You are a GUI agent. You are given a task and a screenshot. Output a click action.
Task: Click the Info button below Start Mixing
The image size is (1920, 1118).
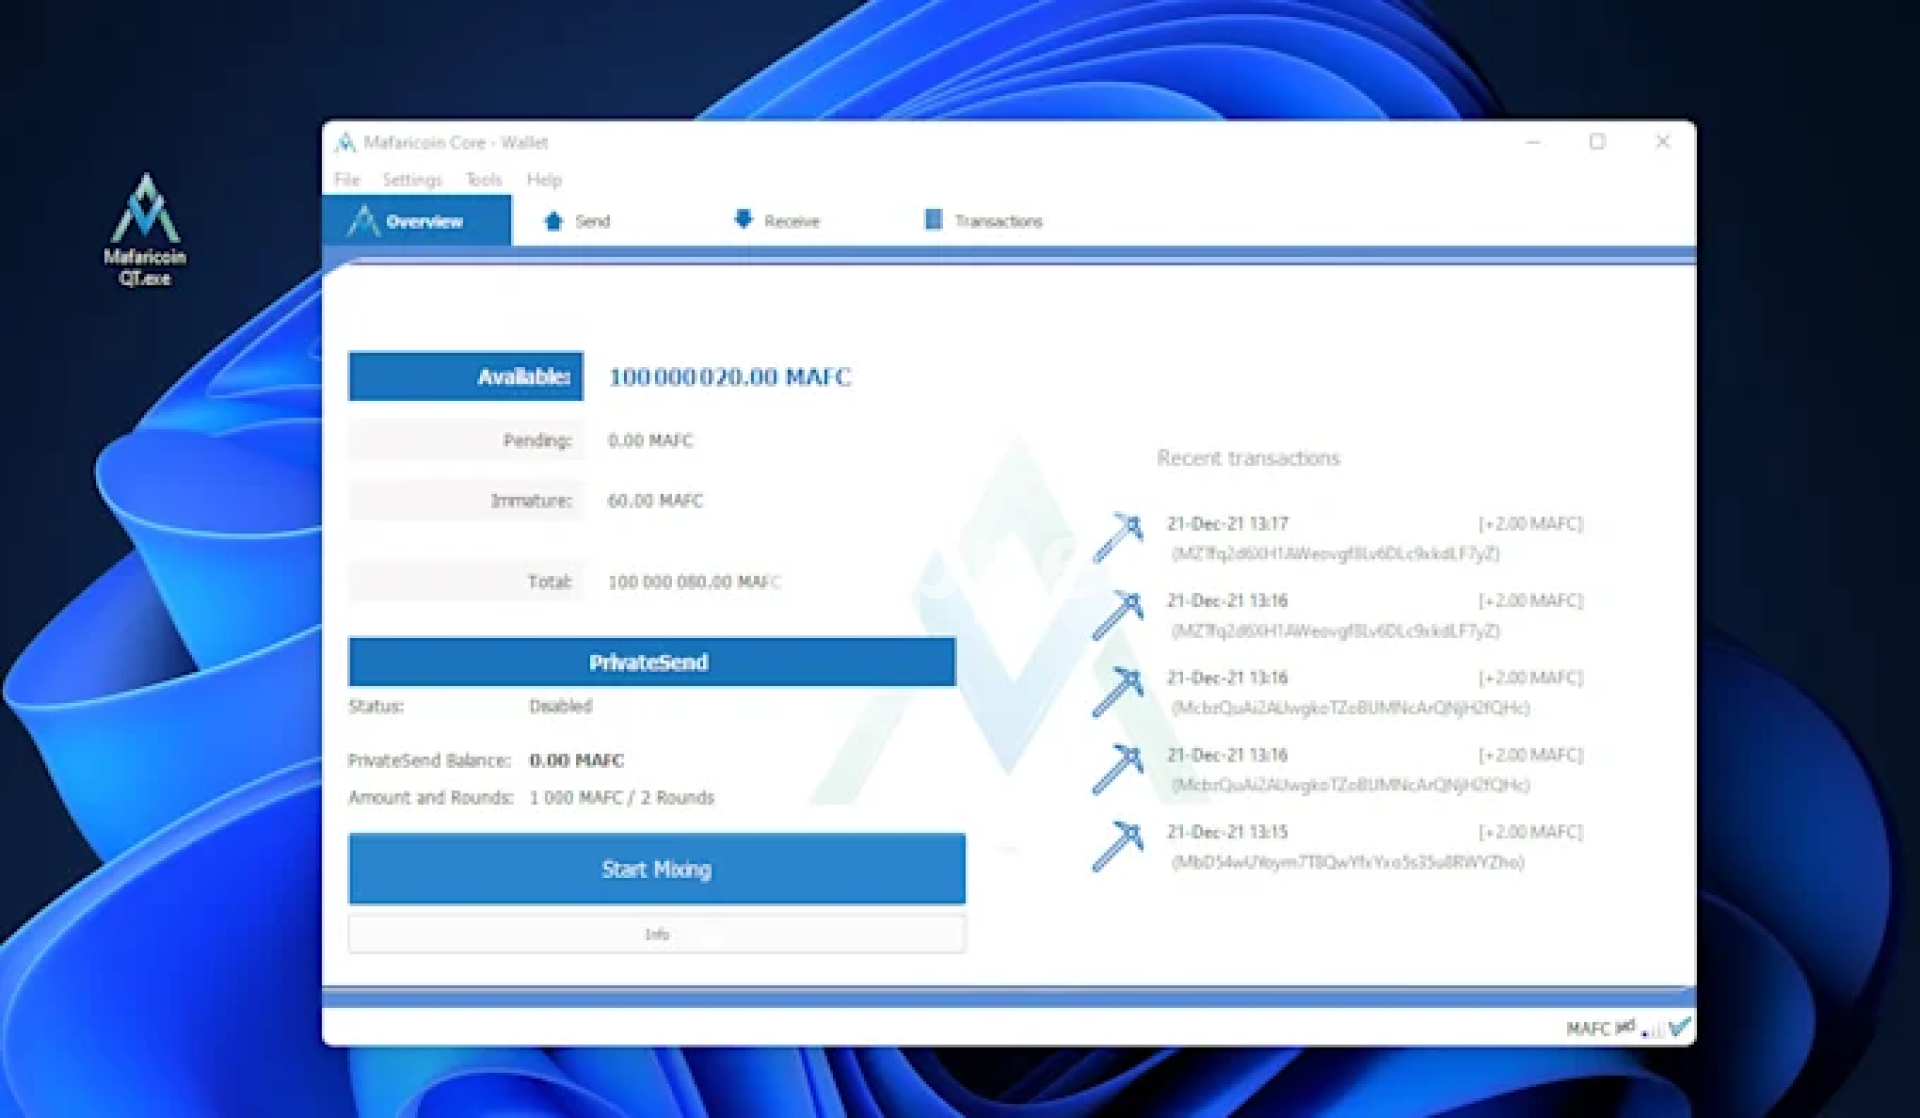pyautogui.click(x=656, y=934)
